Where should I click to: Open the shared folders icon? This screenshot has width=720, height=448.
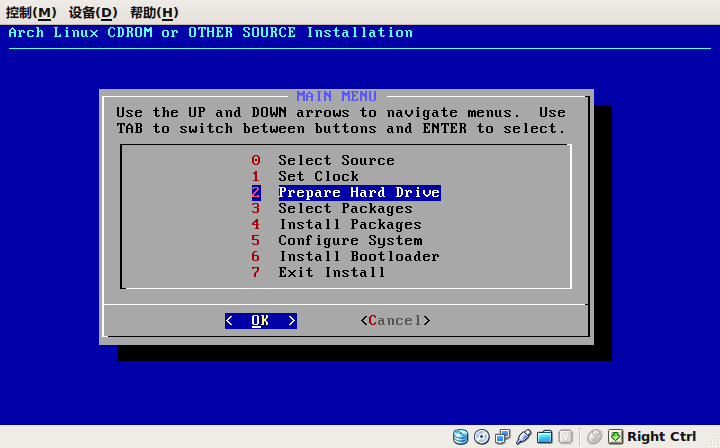545,437
